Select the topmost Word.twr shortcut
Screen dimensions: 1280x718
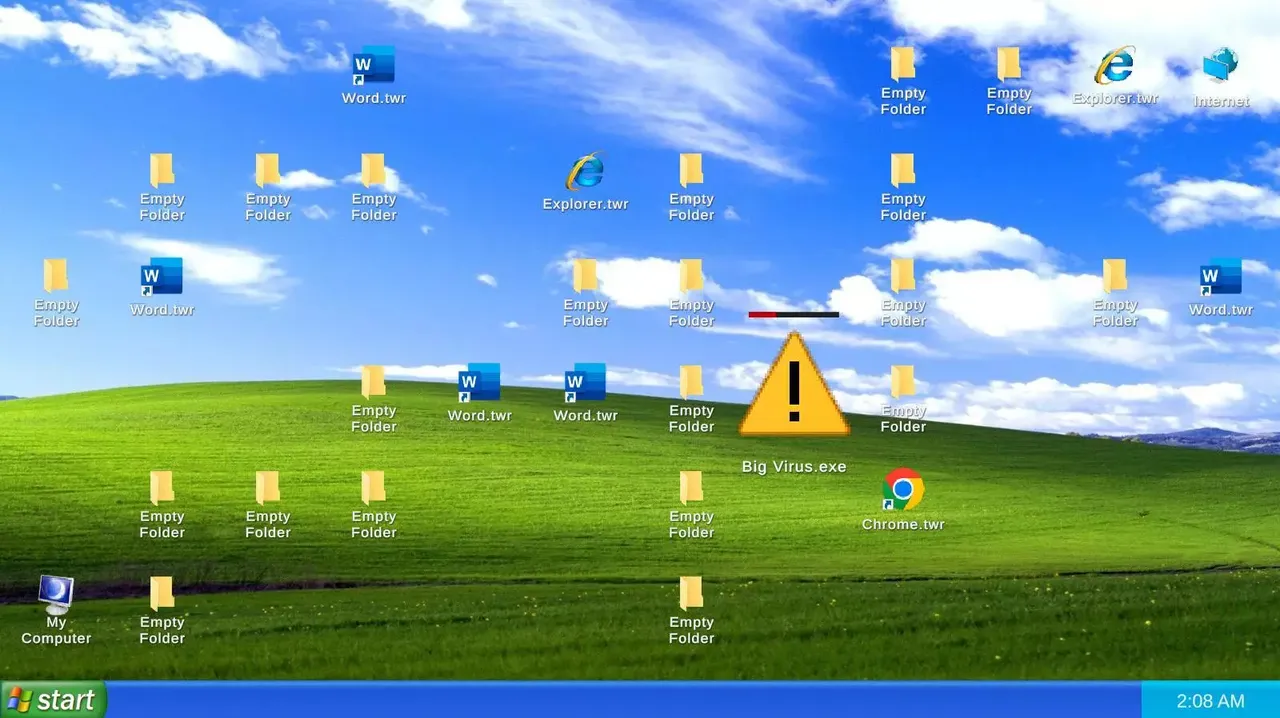pos(374,76)
